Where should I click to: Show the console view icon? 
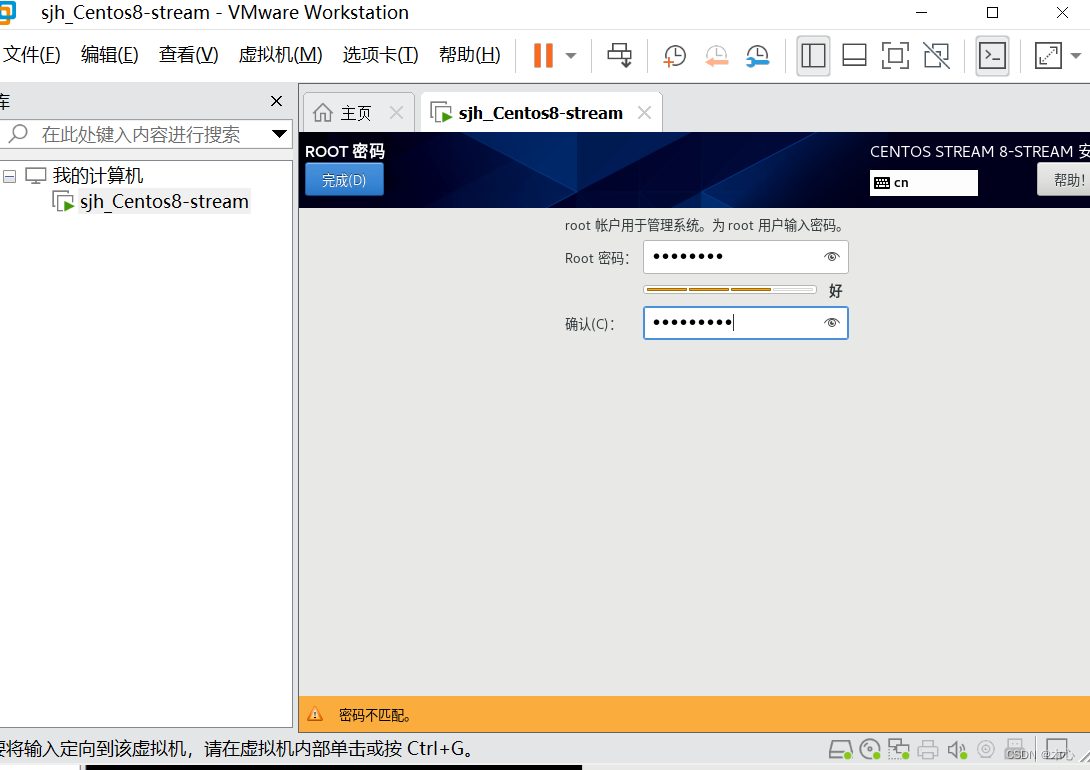click(992, 56)
